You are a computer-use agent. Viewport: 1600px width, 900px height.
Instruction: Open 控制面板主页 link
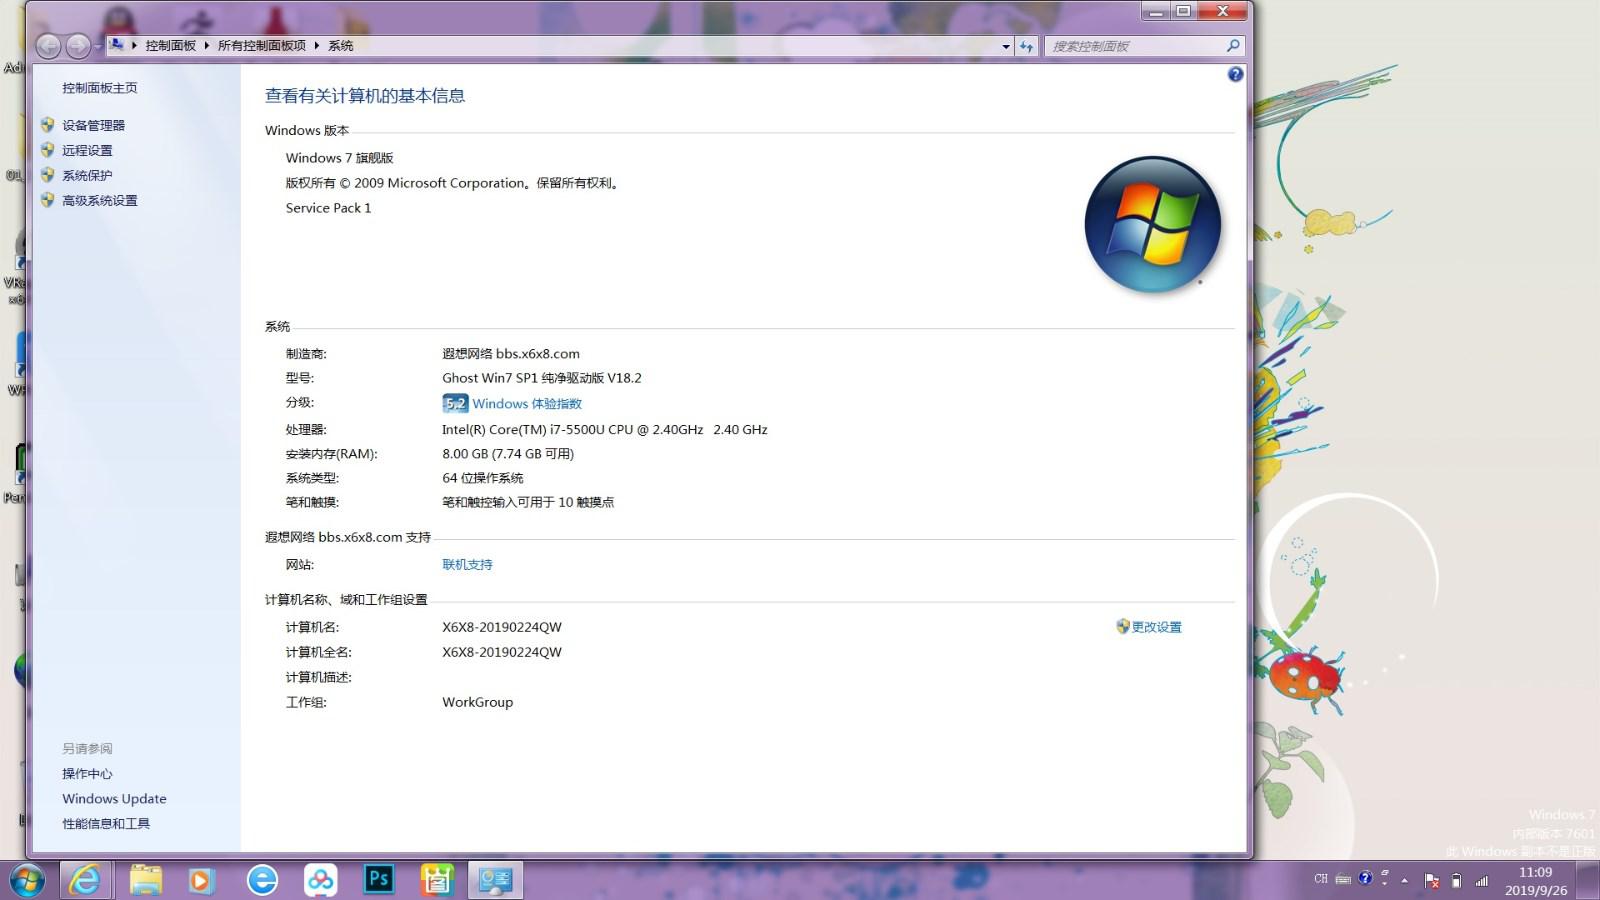click(x=100, y=88)
